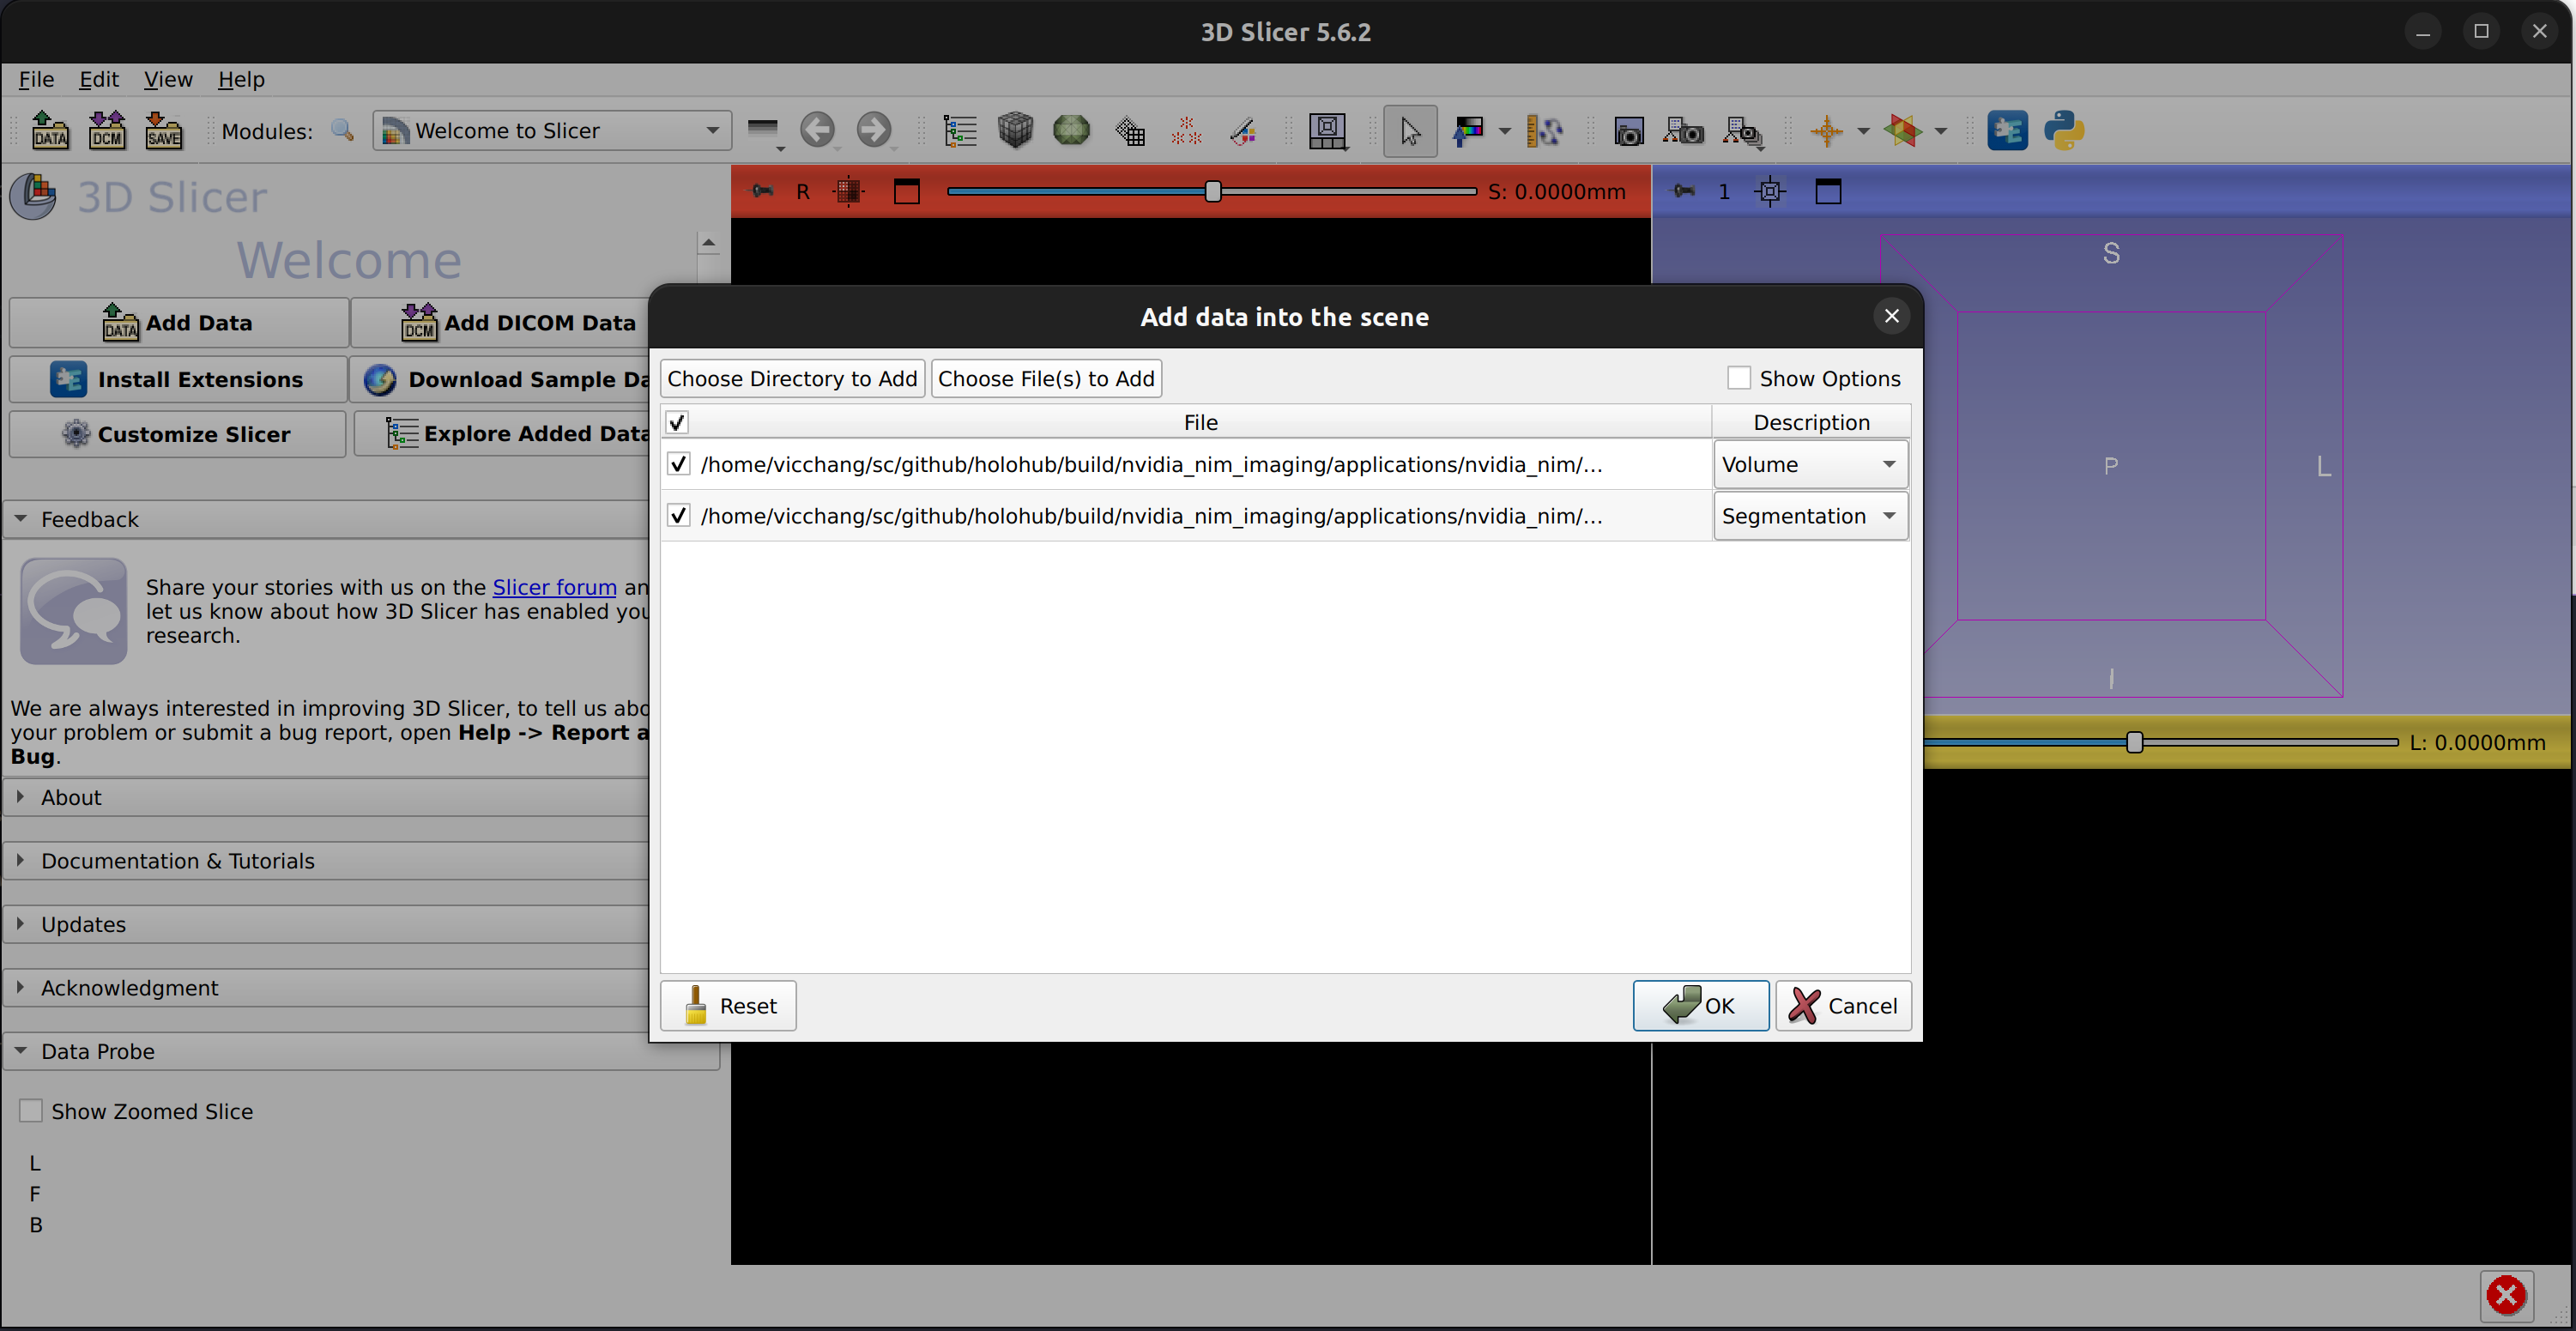Image resolution: width=2576 pixels, height=1331 pixels.
Task: Click the Save scene toolbar icon
Action: (x=163, y=131)
